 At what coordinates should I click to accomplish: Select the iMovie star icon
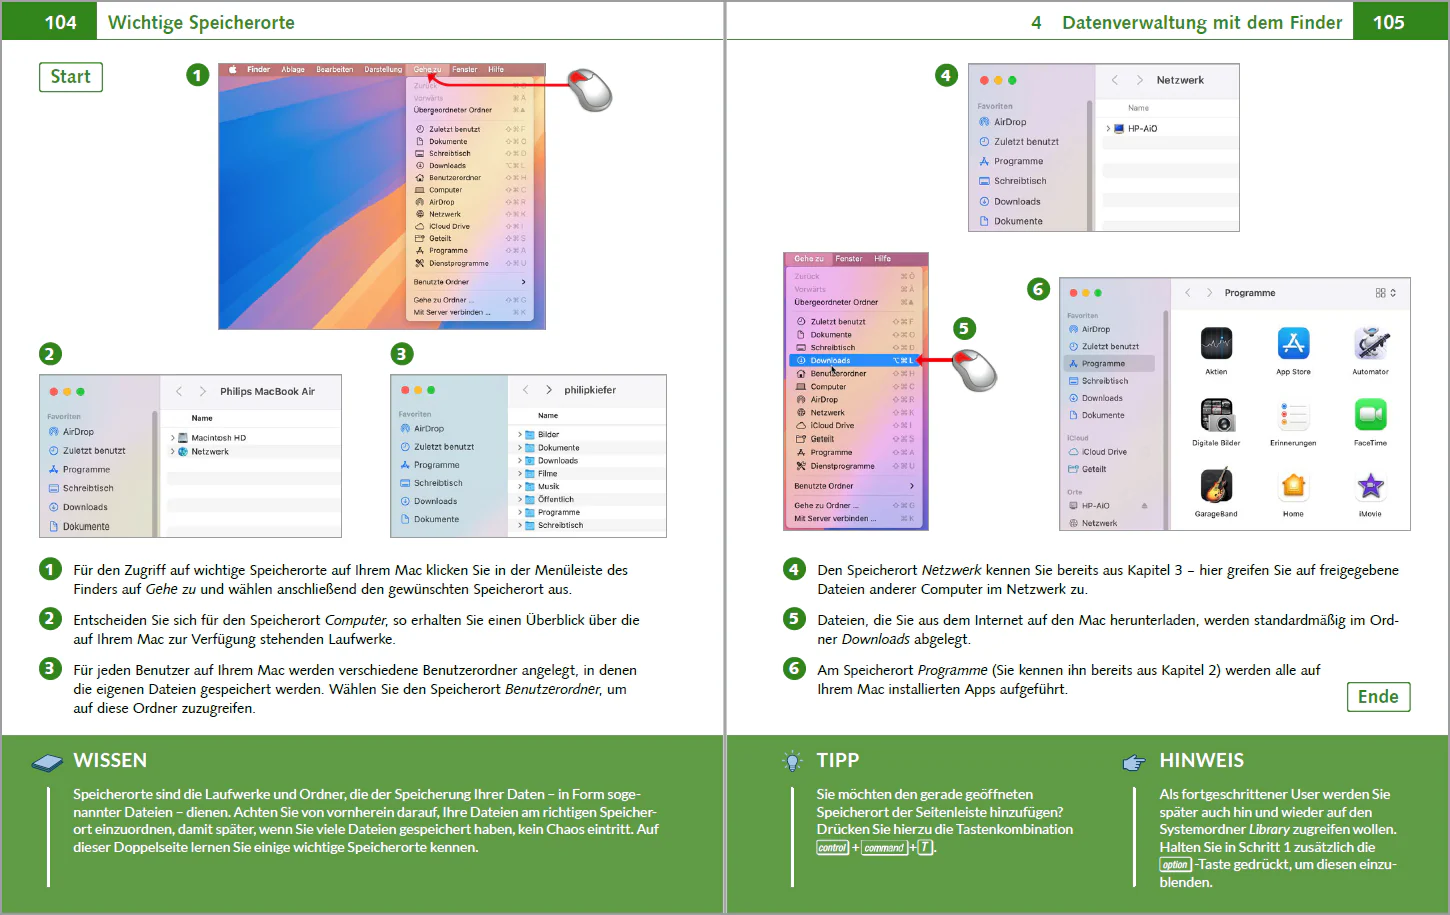point(1370,486)
